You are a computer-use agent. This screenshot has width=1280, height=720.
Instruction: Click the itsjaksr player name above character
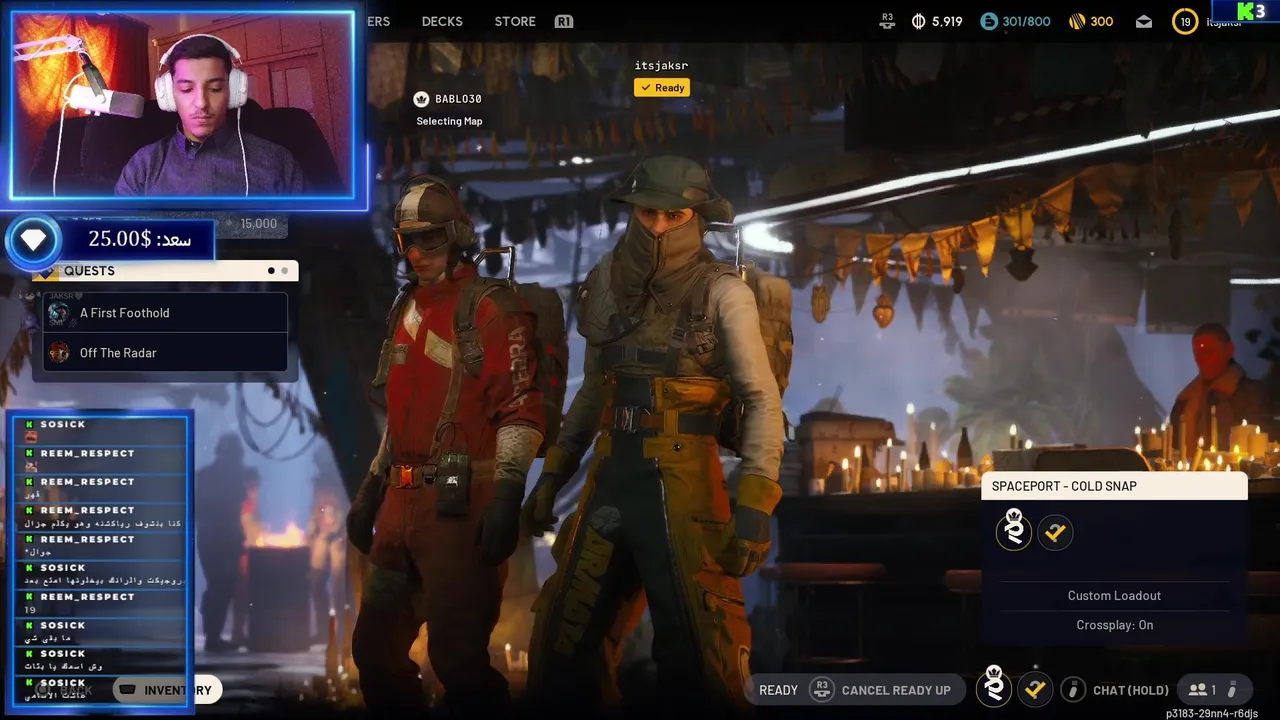click(661, 66)
